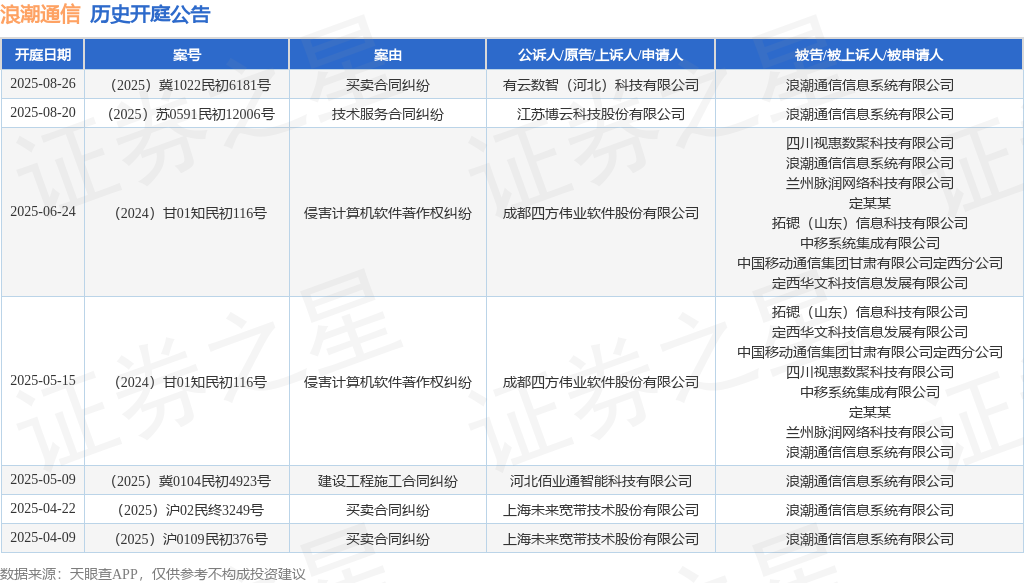Image resolution: width=1024 pixels, height=583 pixels.
Task: Click date cell 2025-05-09
Action: 43,480
